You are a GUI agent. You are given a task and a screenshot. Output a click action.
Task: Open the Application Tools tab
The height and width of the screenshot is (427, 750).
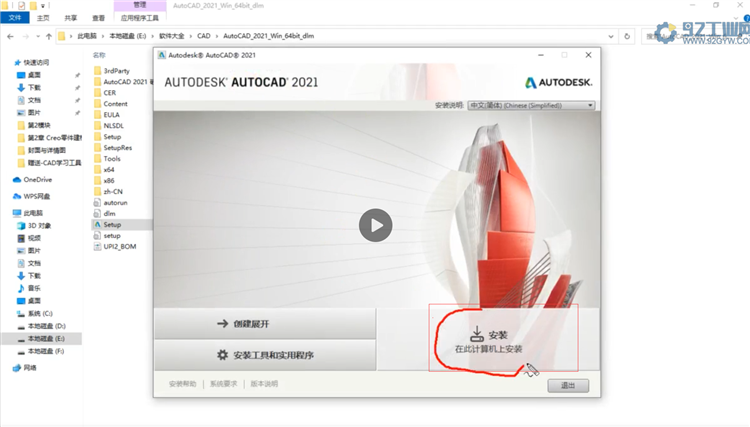point(140,18)
